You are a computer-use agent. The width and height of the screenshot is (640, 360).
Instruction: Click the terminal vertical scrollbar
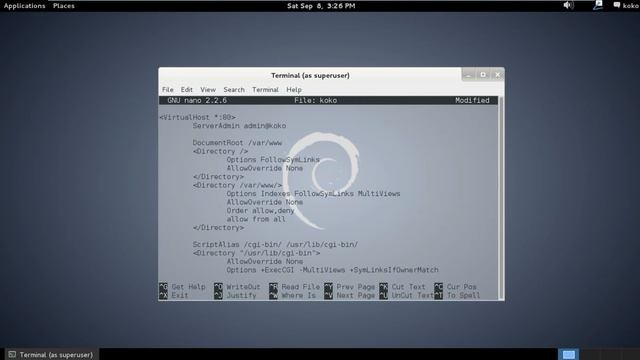(x=501, y=198)
